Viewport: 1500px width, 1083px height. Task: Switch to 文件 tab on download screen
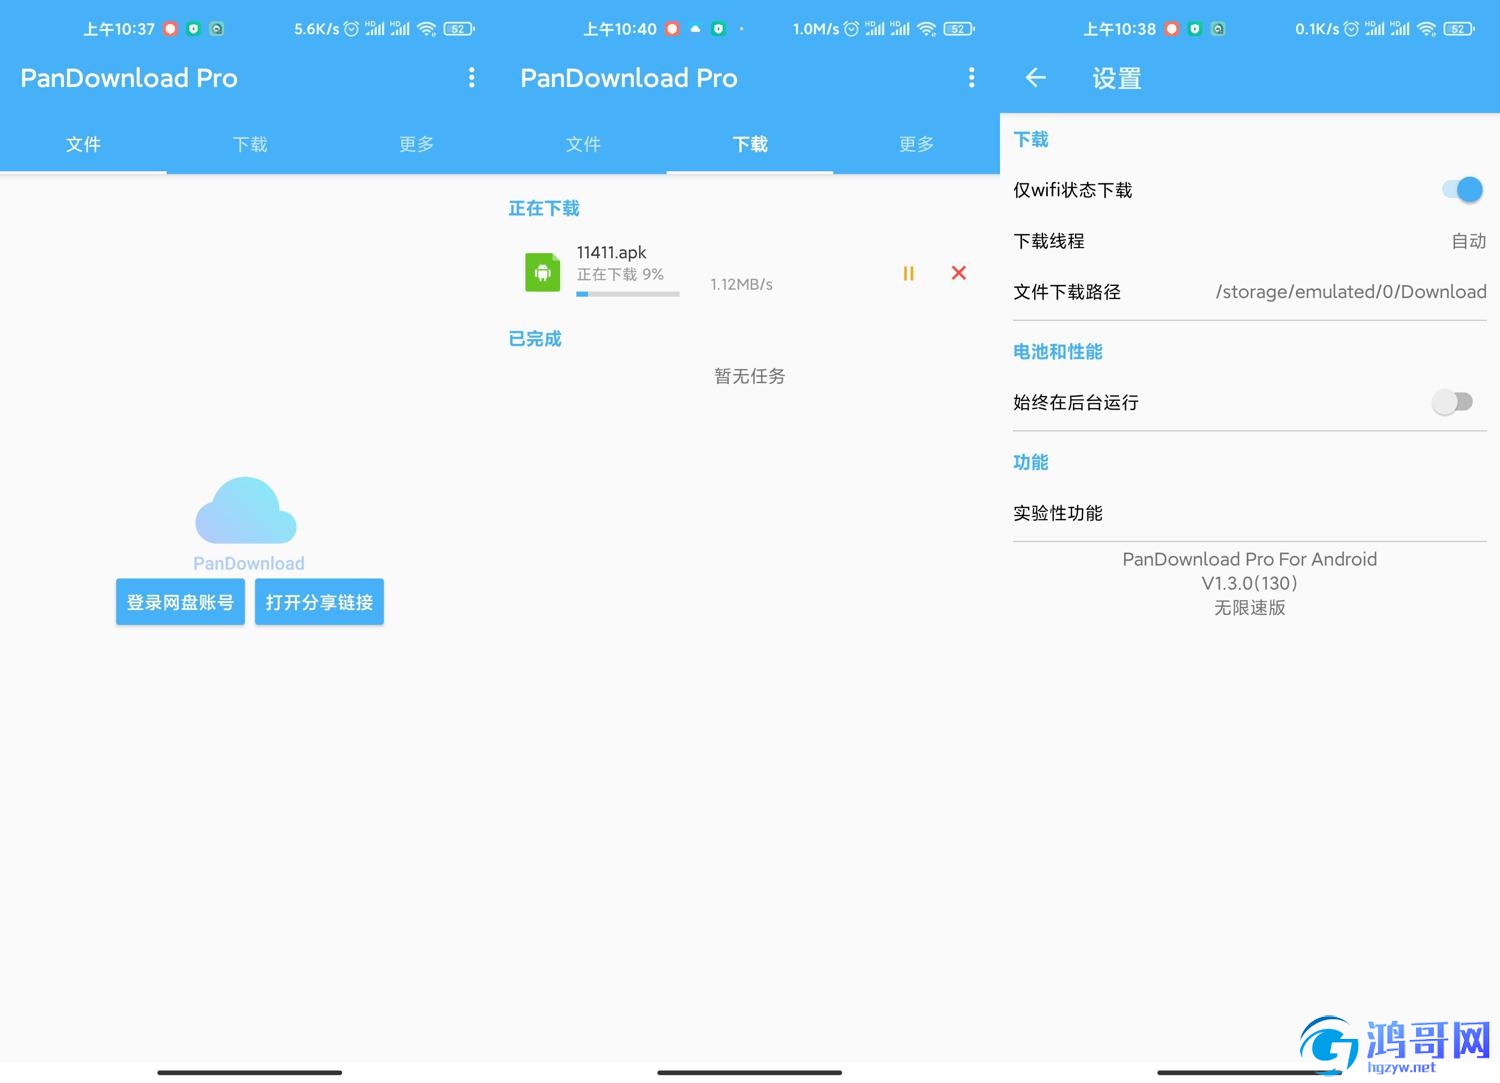click(583, 144)
